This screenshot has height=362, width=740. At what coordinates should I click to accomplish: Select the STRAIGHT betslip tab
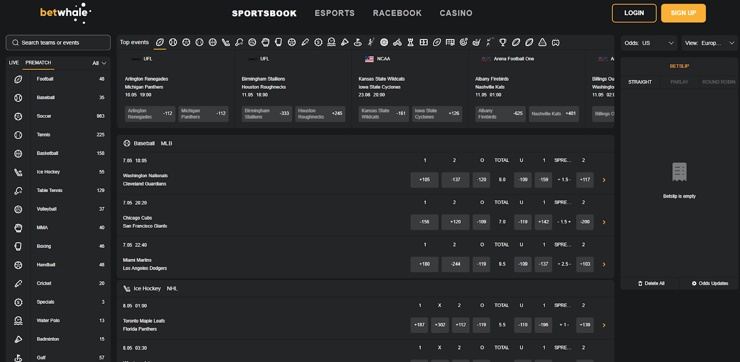click(640, 82)
